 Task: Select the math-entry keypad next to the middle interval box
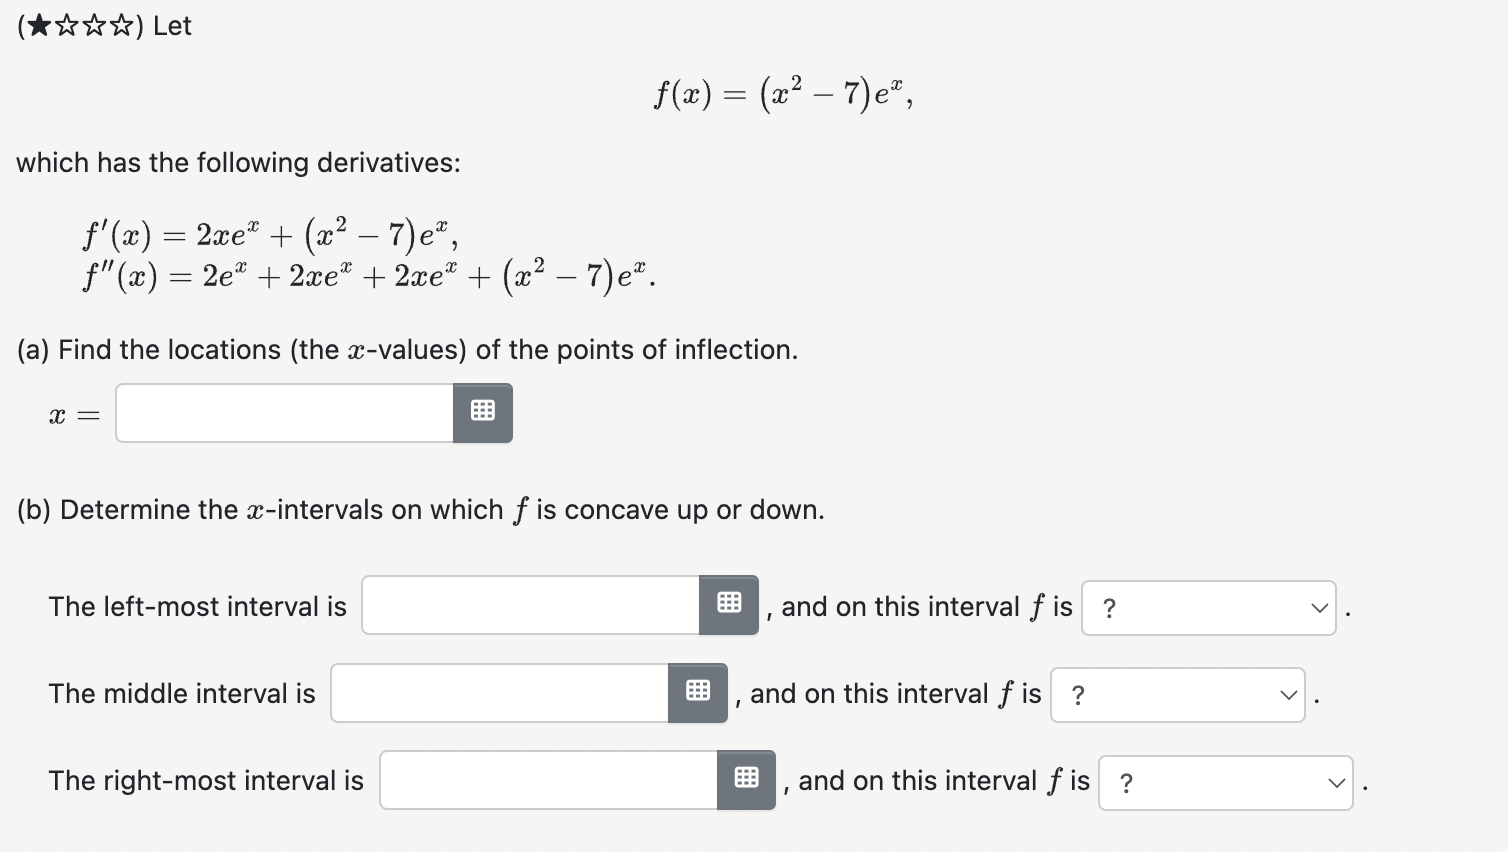(x=697, y=691)
